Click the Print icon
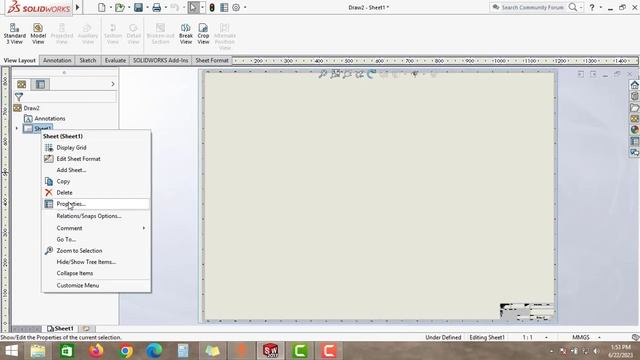 coord(156,7)
